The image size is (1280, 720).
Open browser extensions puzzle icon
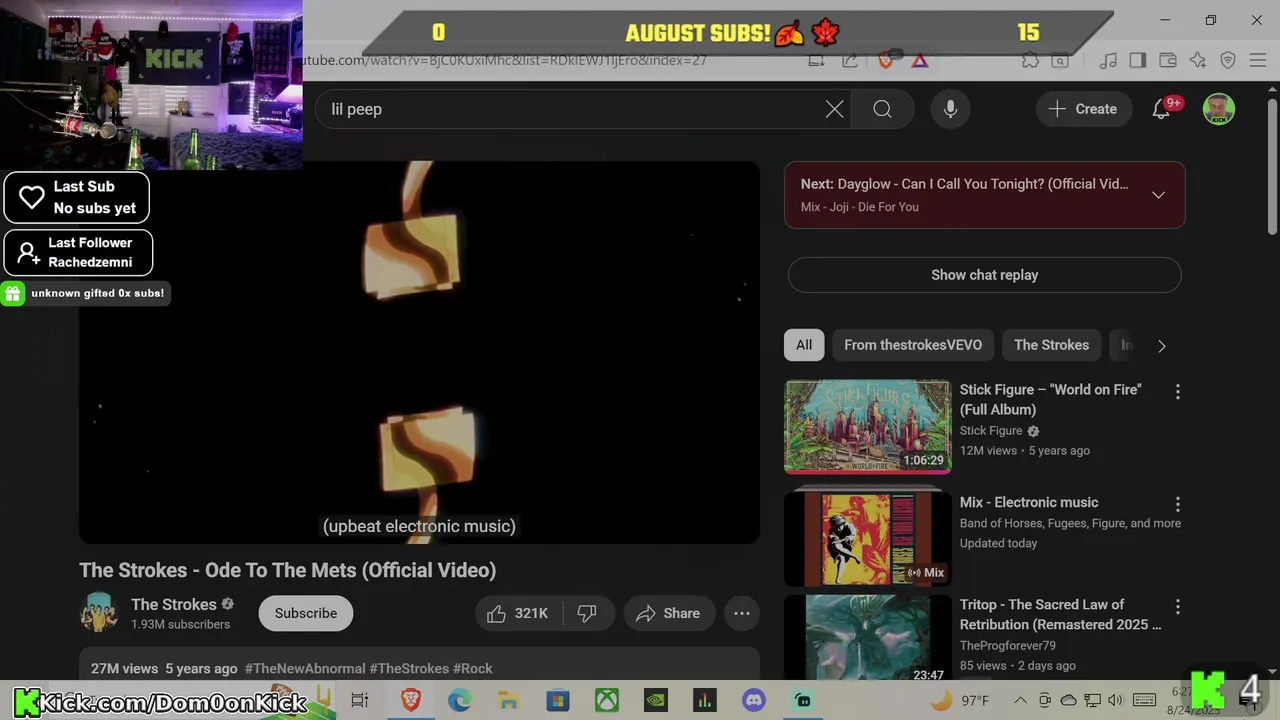pos(1030,61)
